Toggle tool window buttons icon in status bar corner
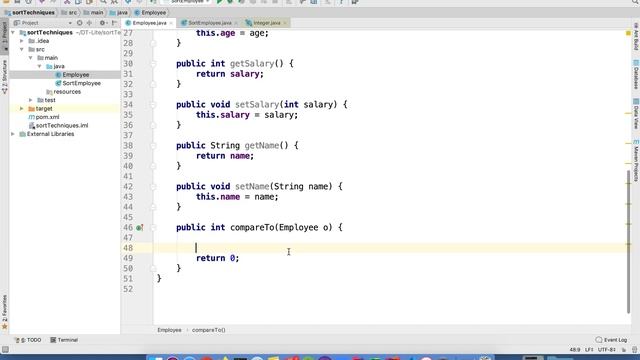 [5, 349]
